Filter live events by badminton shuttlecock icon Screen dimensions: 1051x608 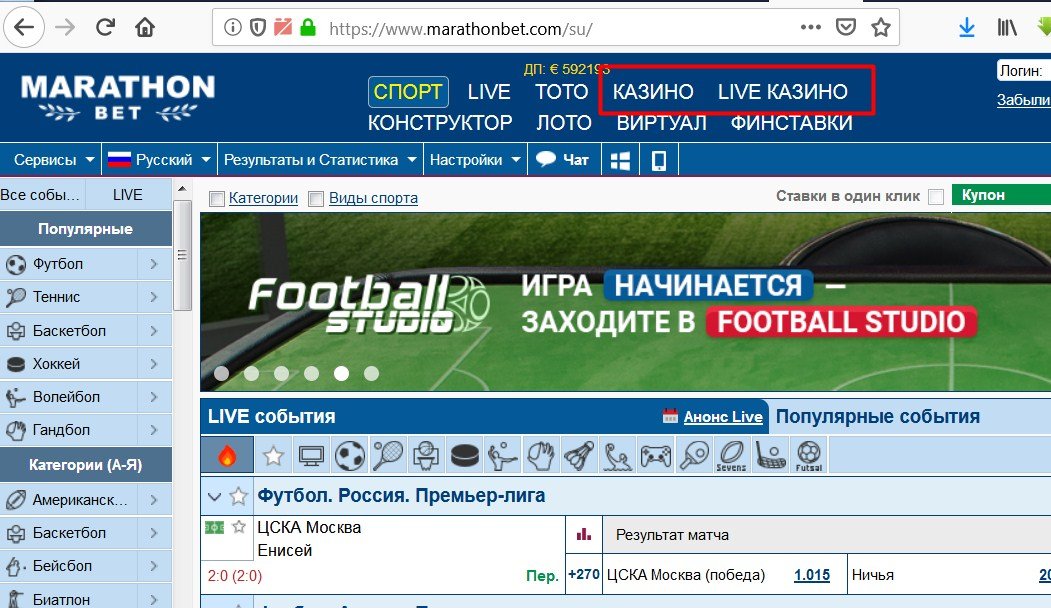(x=579, y=456)
